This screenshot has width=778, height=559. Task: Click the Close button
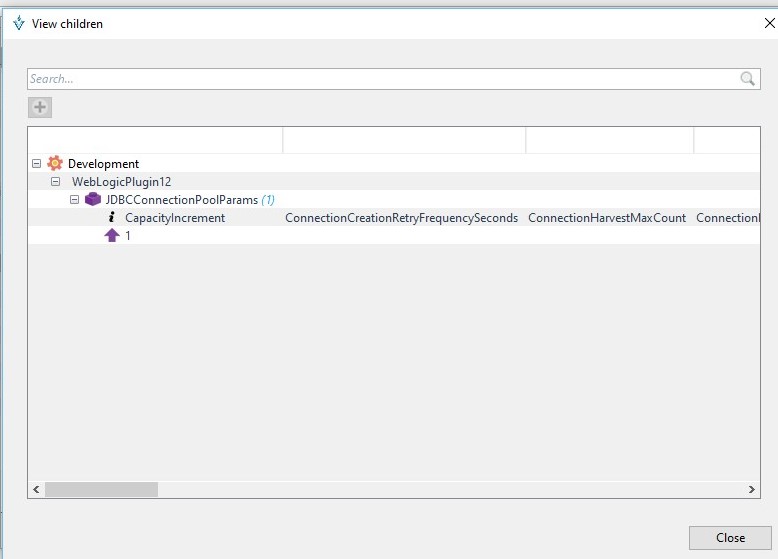tap(730, 538)
